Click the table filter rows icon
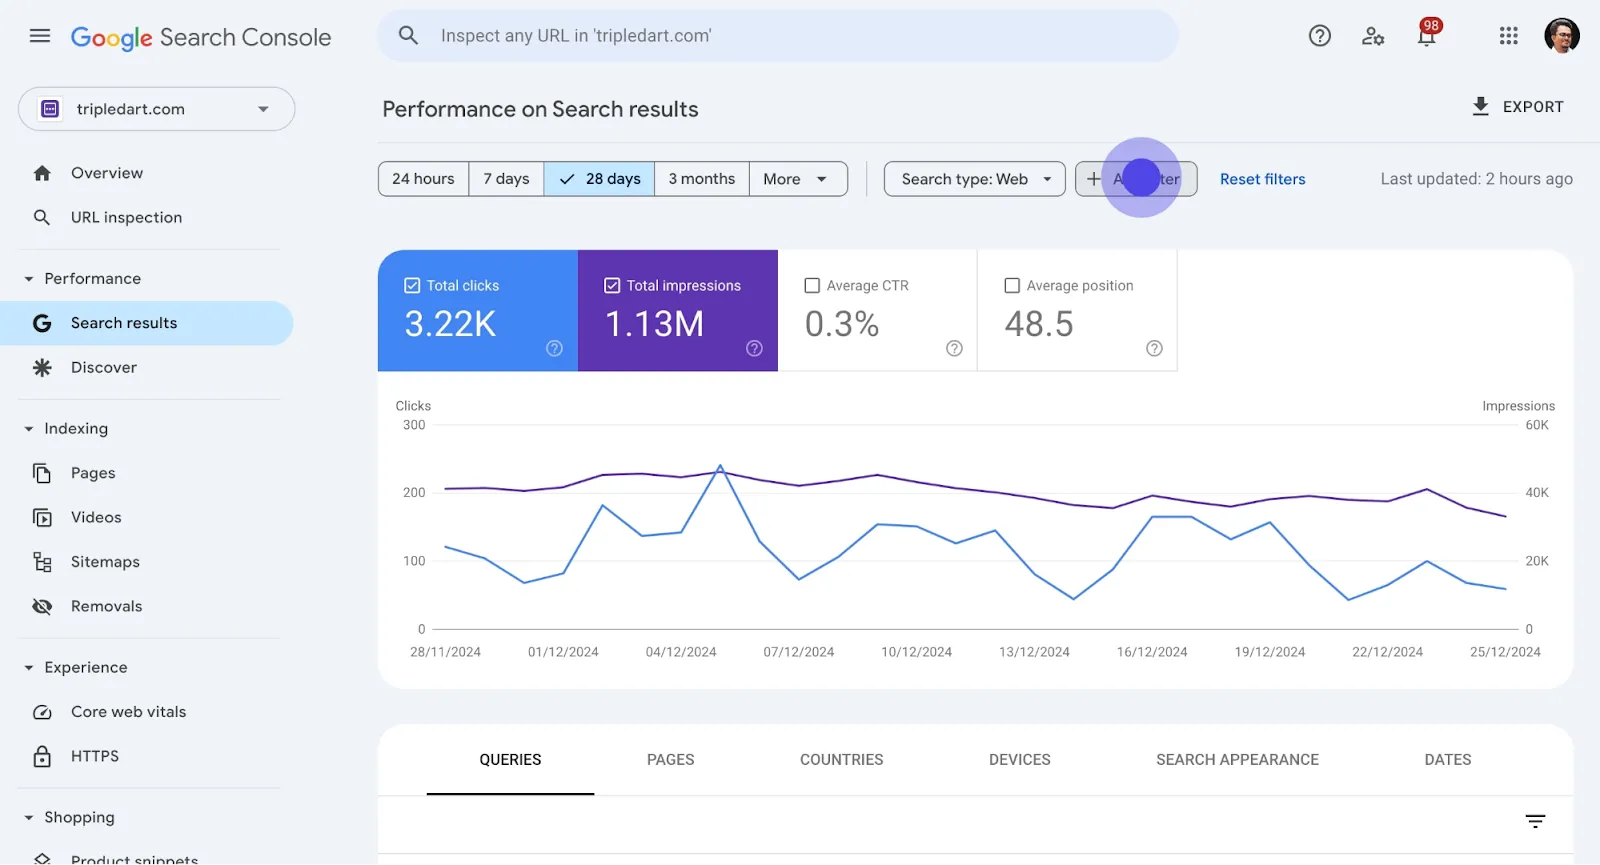The image size is (1600, 865). [1535, 821]
